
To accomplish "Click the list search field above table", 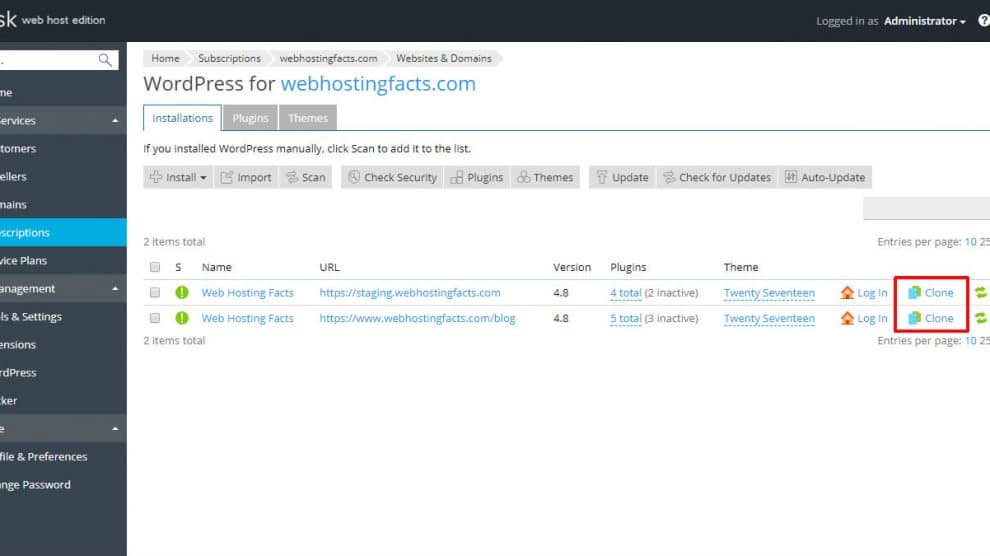I will pyautogui.click(x=926, y=208).
